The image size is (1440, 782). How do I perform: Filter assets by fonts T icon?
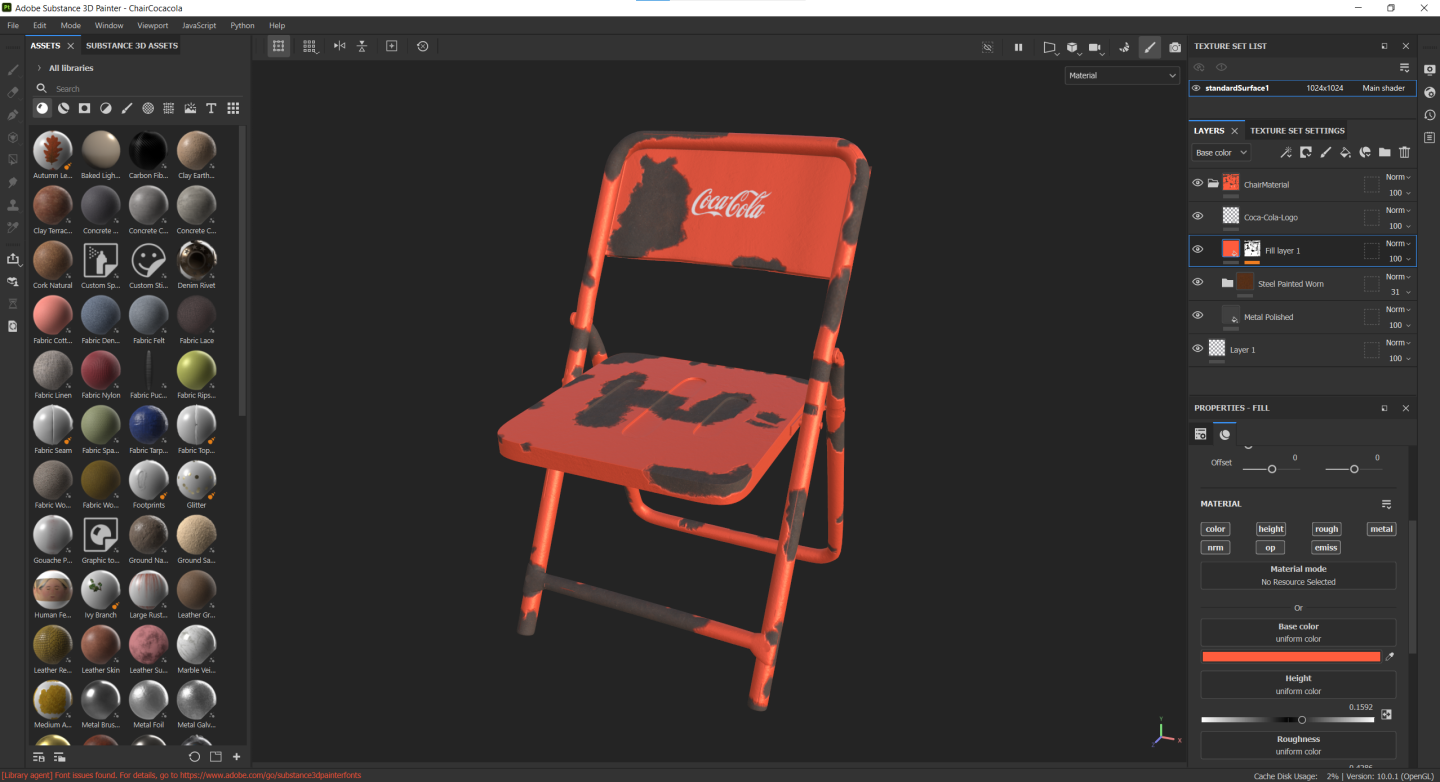[211, 108]
